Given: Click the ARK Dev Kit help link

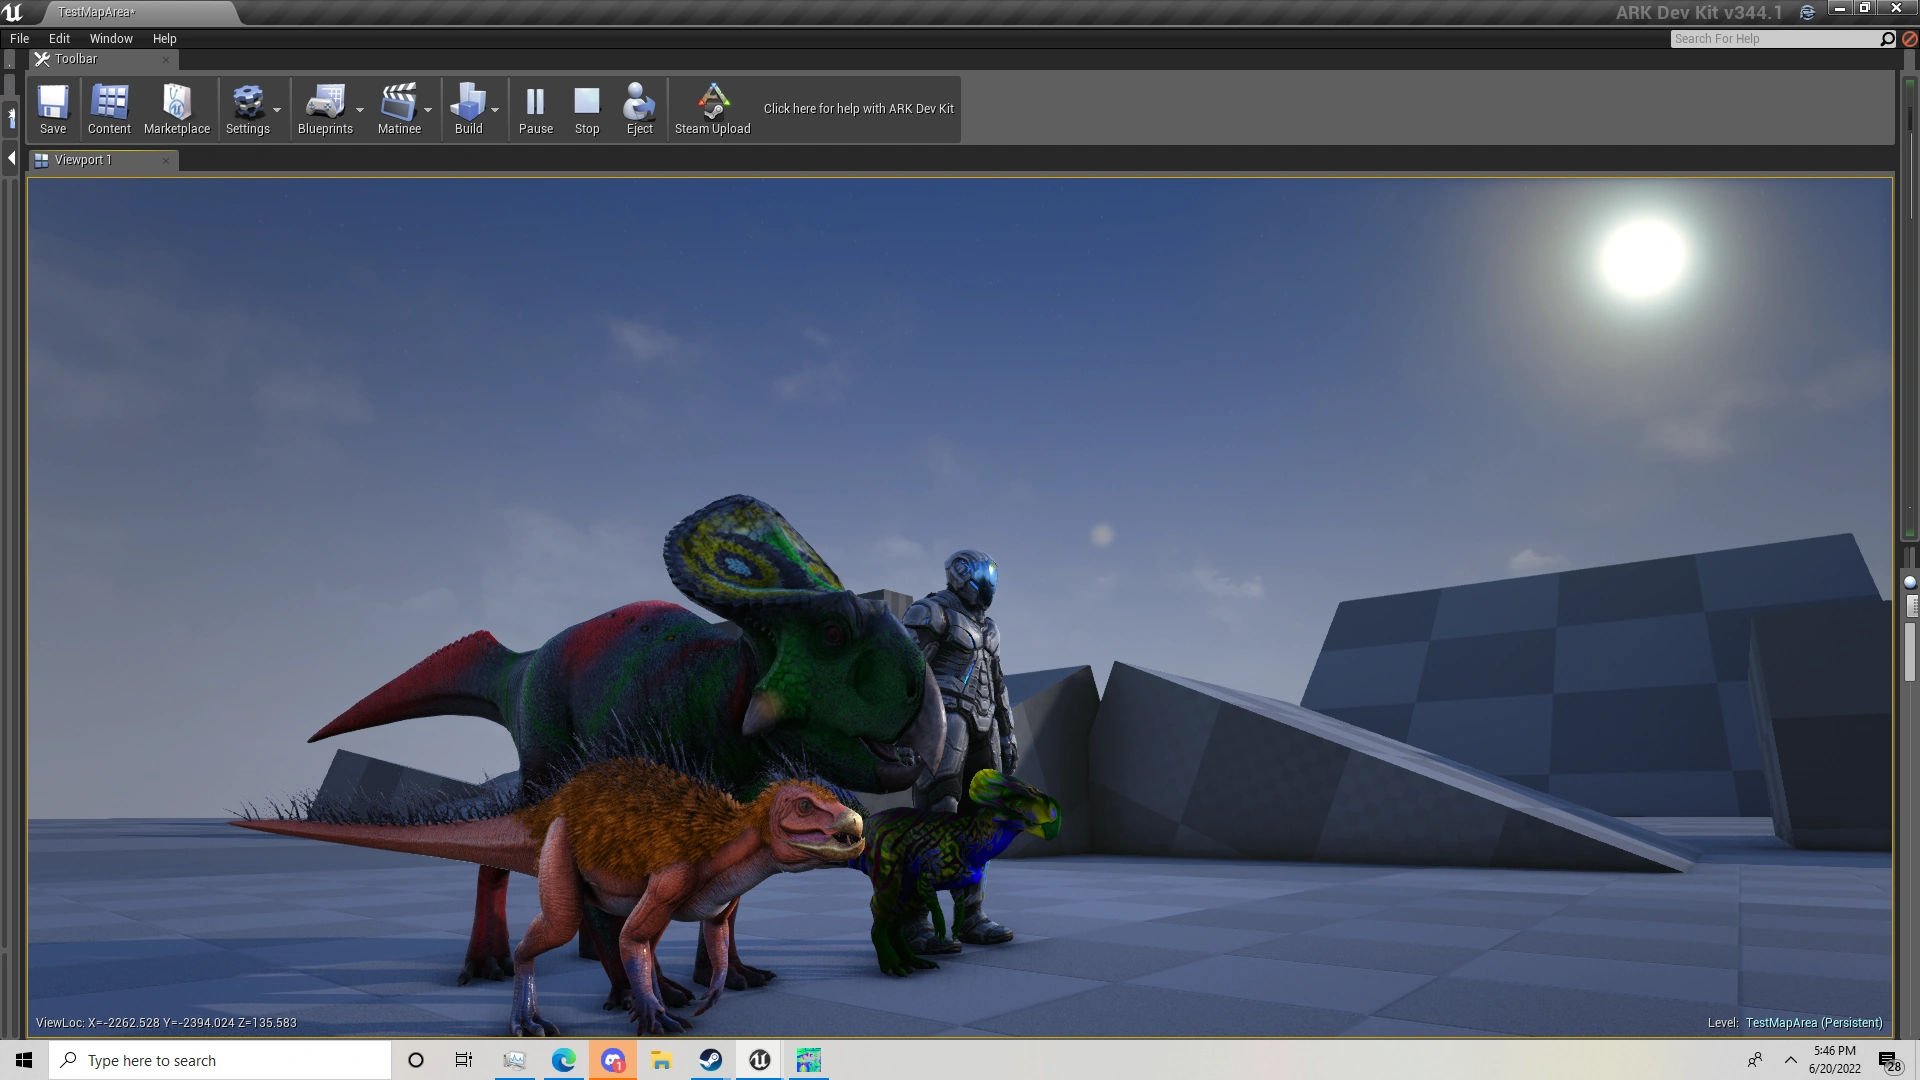Looking at the screenshot, I should [x=858, y=108].
